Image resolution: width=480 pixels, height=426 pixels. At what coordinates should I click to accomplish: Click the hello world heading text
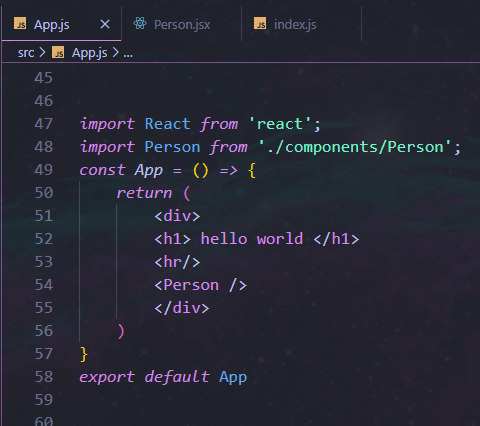[x=252, y=239]
